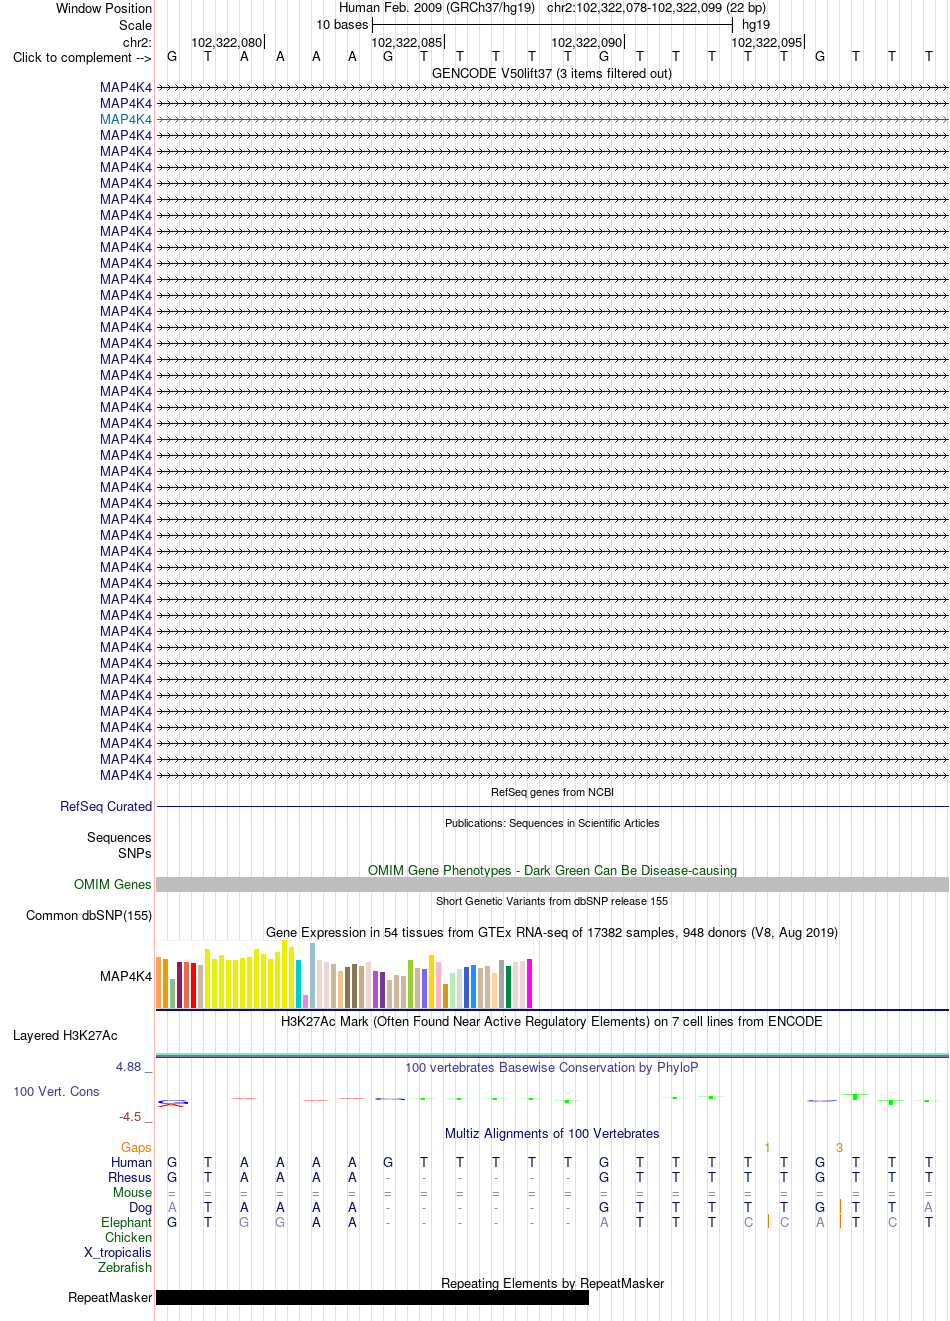Click the orange gap count '3' marker
950x1321 pixels.
(839, 1148)
